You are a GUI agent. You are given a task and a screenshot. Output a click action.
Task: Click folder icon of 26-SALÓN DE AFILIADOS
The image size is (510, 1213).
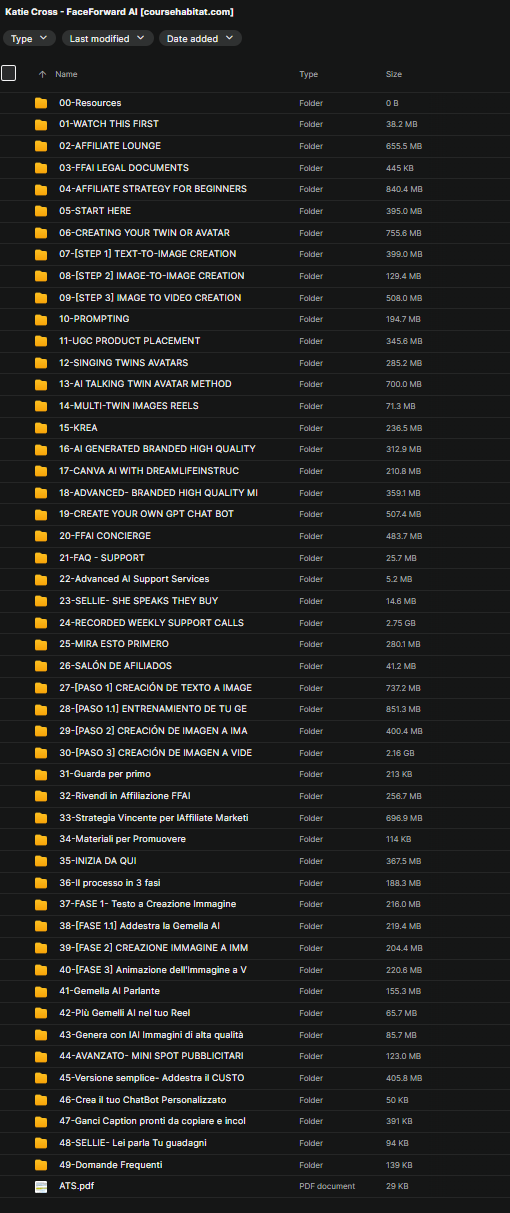coord(41,666)
